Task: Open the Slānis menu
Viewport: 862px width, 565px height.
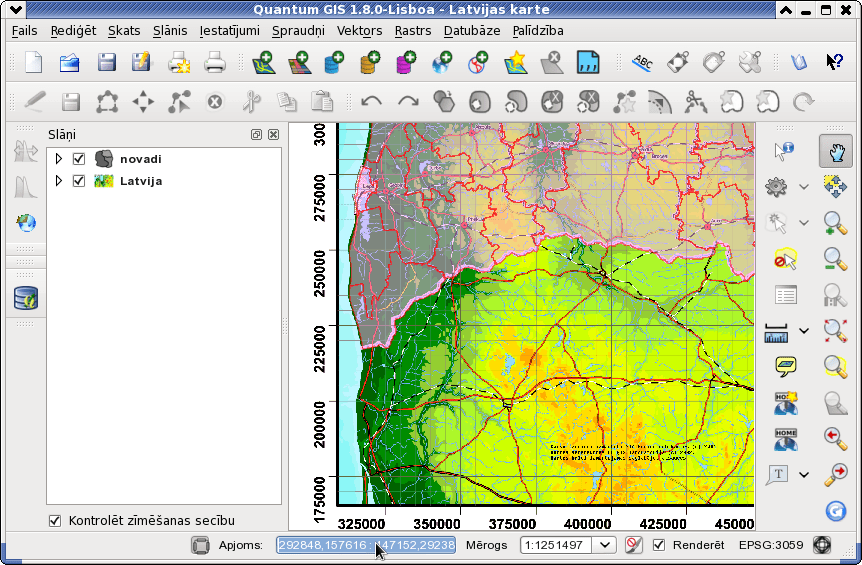Action: [x=170, y=31]
